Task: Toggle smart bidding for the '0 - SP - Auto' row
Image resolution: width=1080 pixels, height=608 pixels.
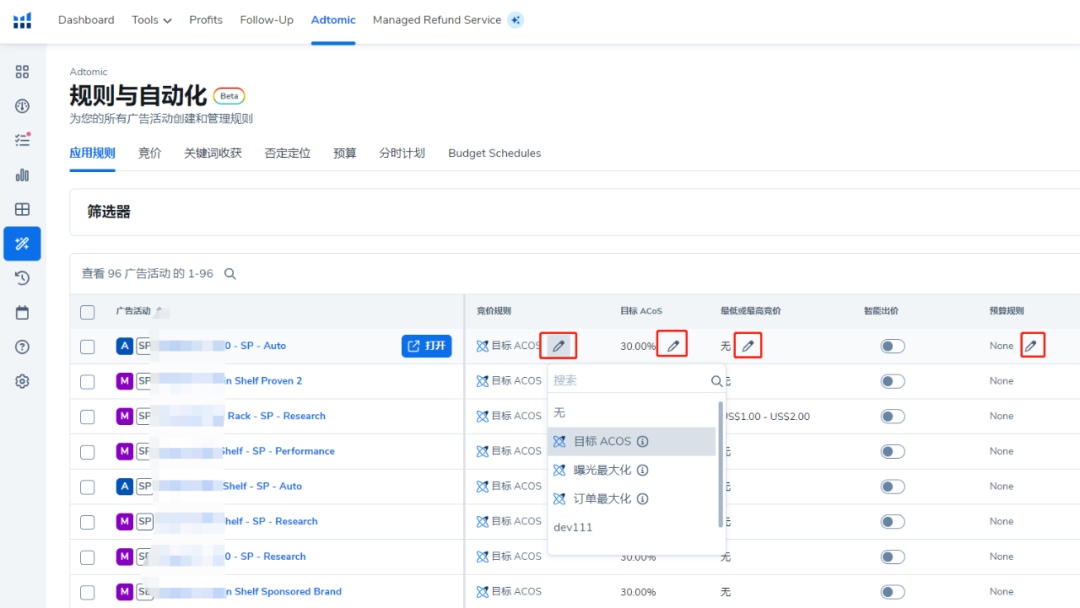Action: coord(893,346)
